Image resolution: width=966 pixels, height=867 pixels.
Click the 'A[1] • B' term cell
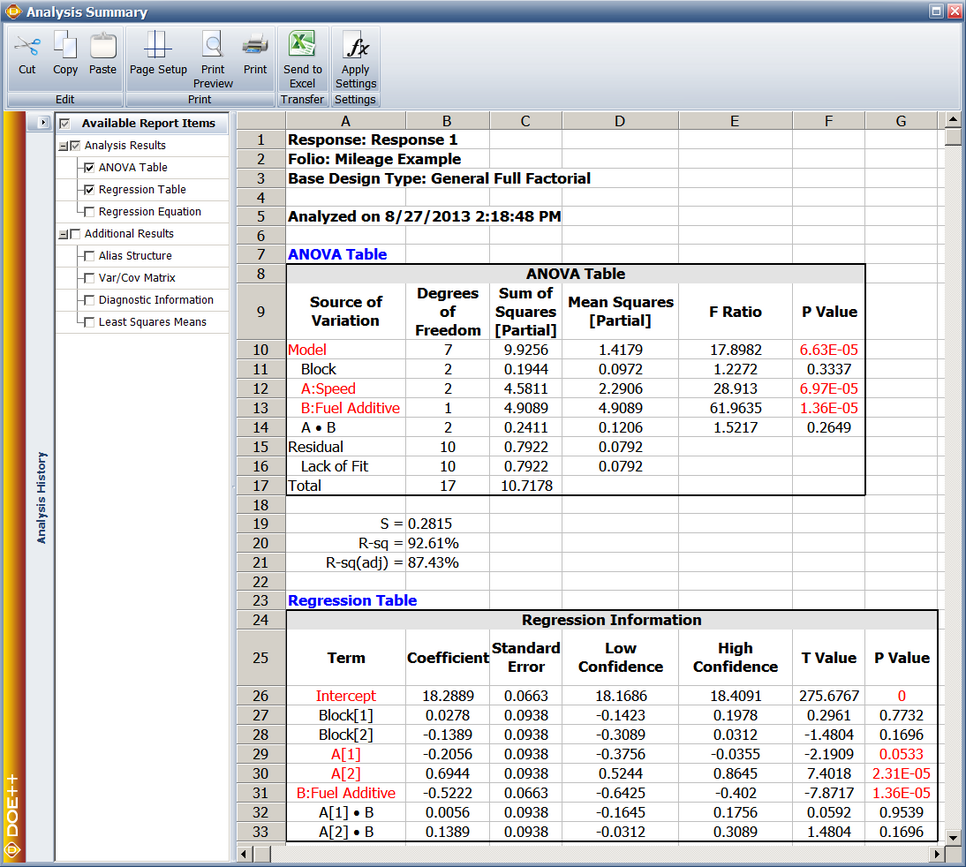point(346,813)
